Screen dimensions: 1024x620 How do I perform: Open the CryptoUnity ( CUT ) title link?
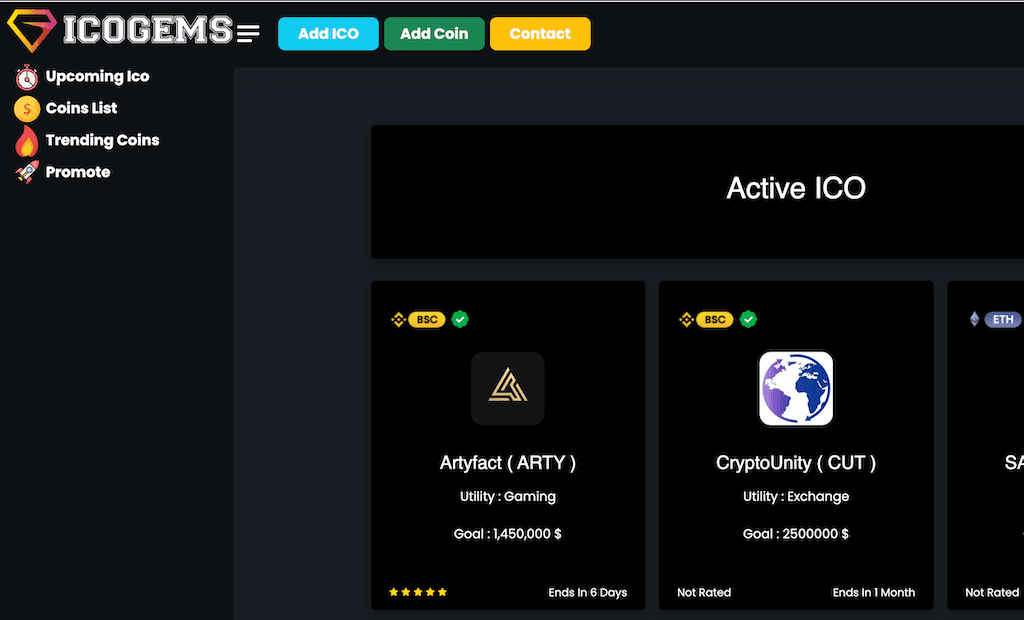click(x=796, y=463)
